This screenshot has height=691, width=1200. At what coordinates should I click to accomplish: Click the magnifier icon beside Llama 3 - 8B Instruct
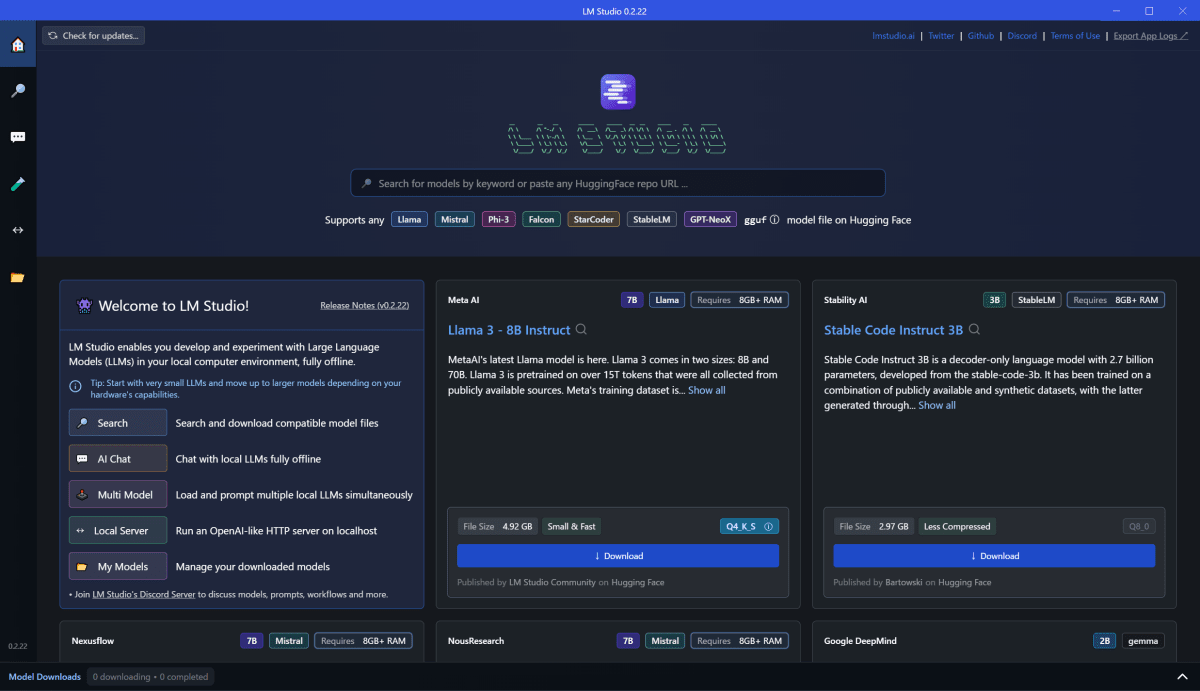pyautogui.click(x=581, y=330)
